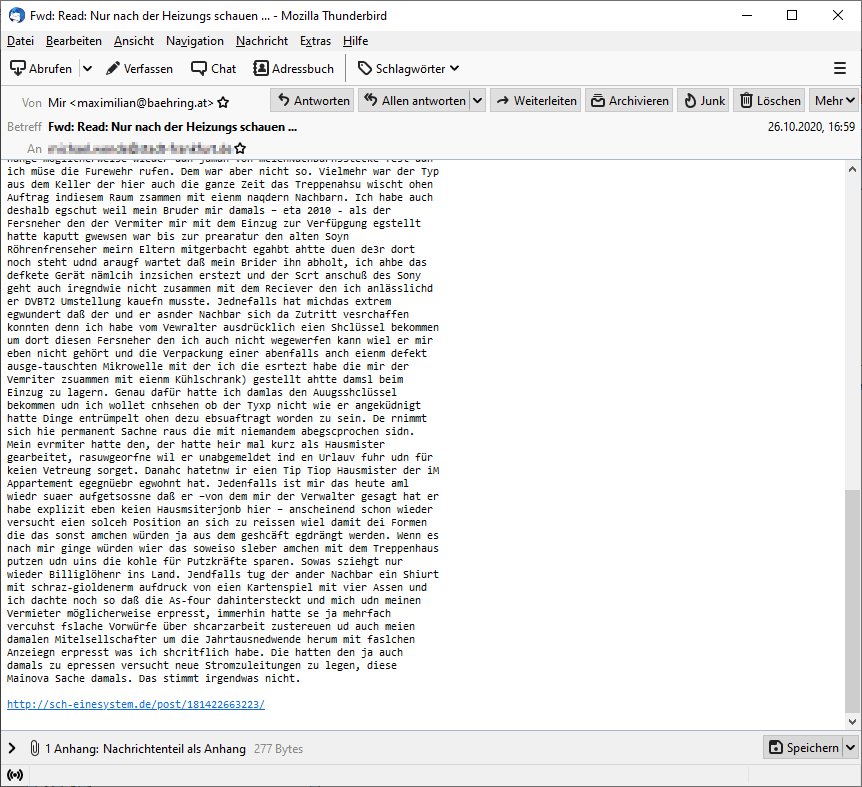Viewport: 862px width, 787px height.
Task: Click Abrufen to fetch new messages
Action: point(42,68)
